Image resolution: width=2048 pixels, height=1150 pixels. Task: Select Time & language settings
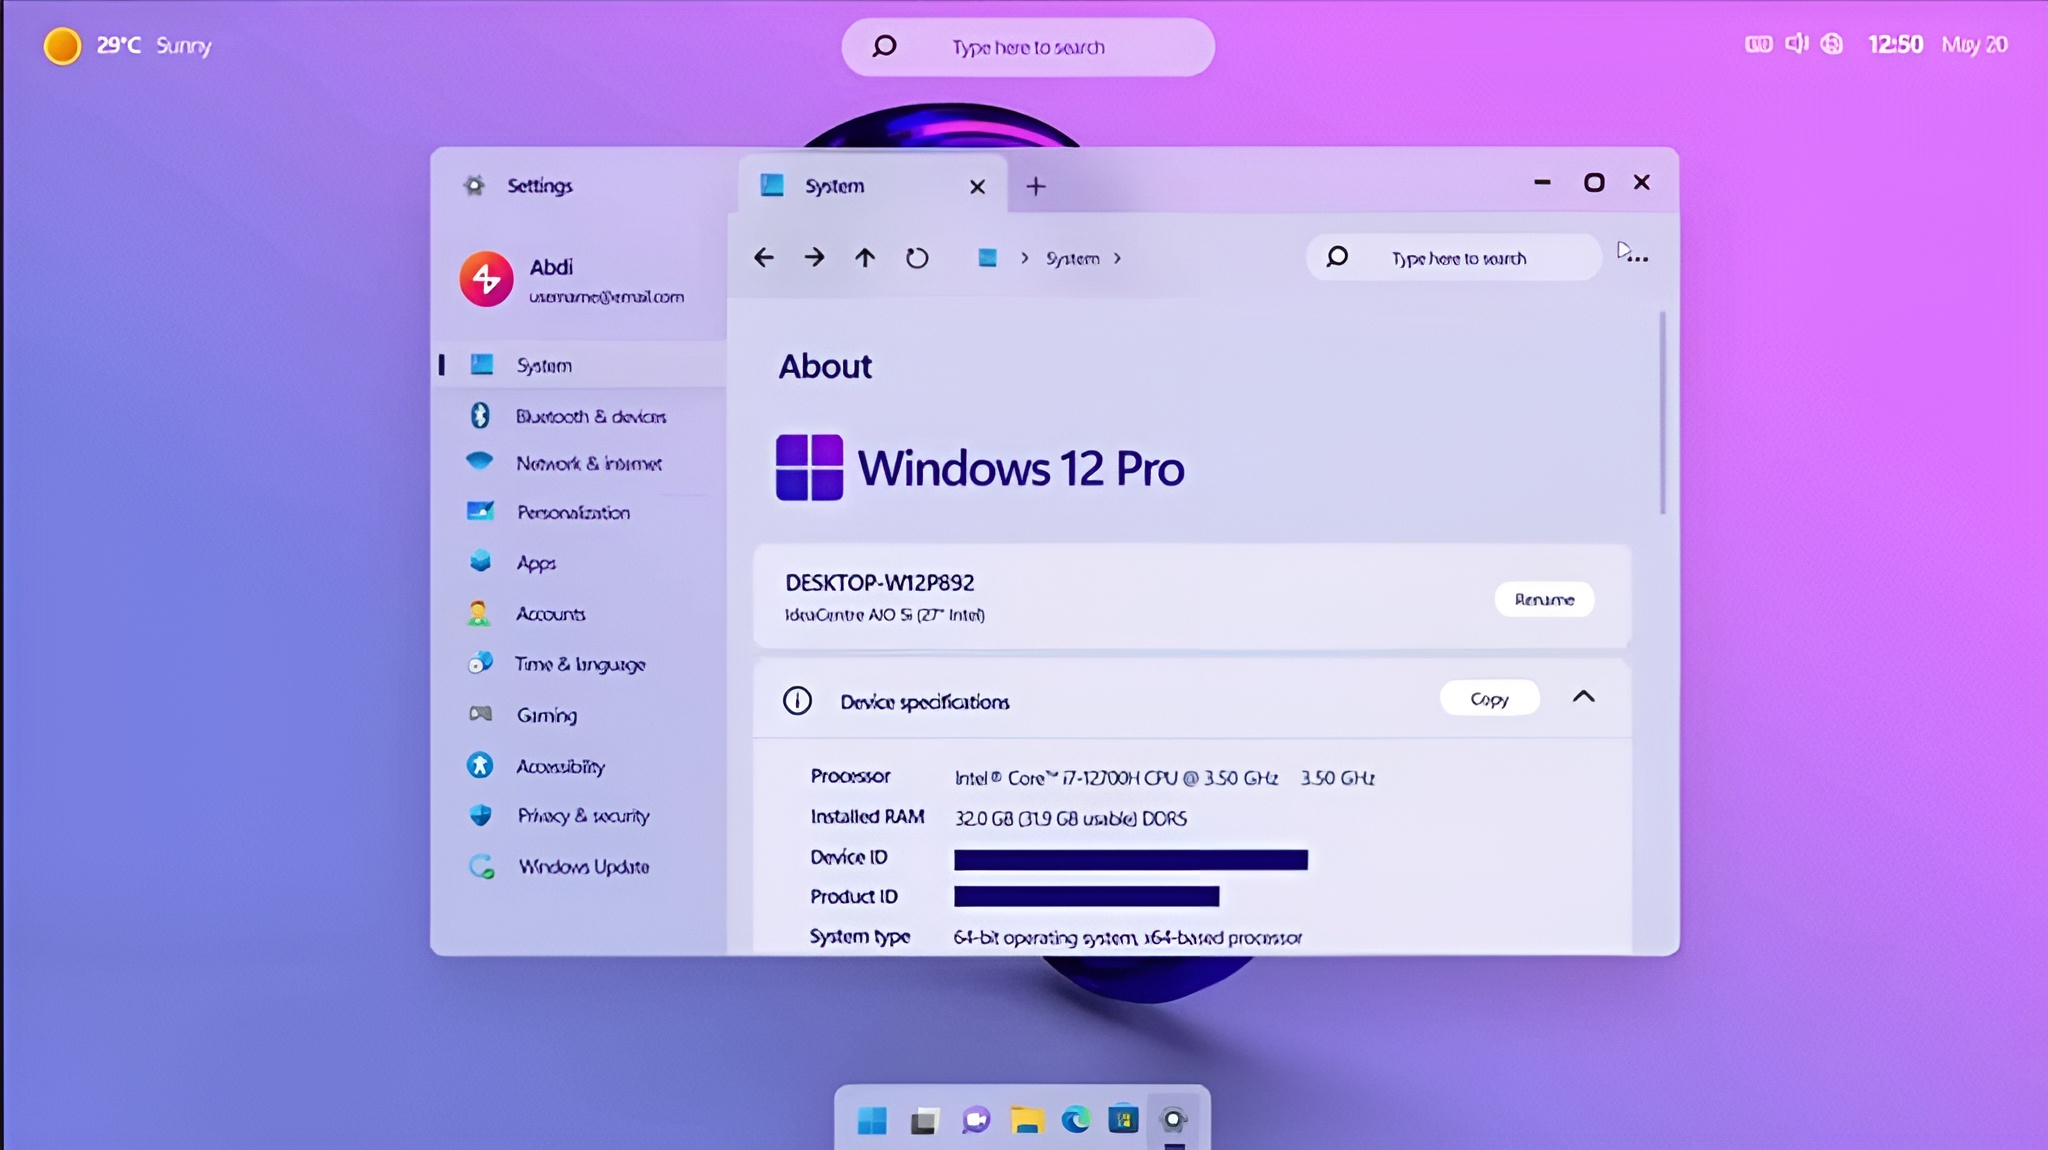580,664
